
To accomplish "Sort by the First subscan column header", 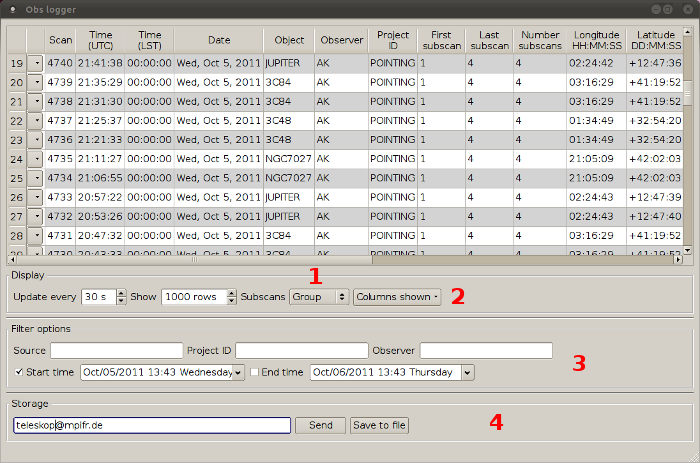I will (442, 40).
